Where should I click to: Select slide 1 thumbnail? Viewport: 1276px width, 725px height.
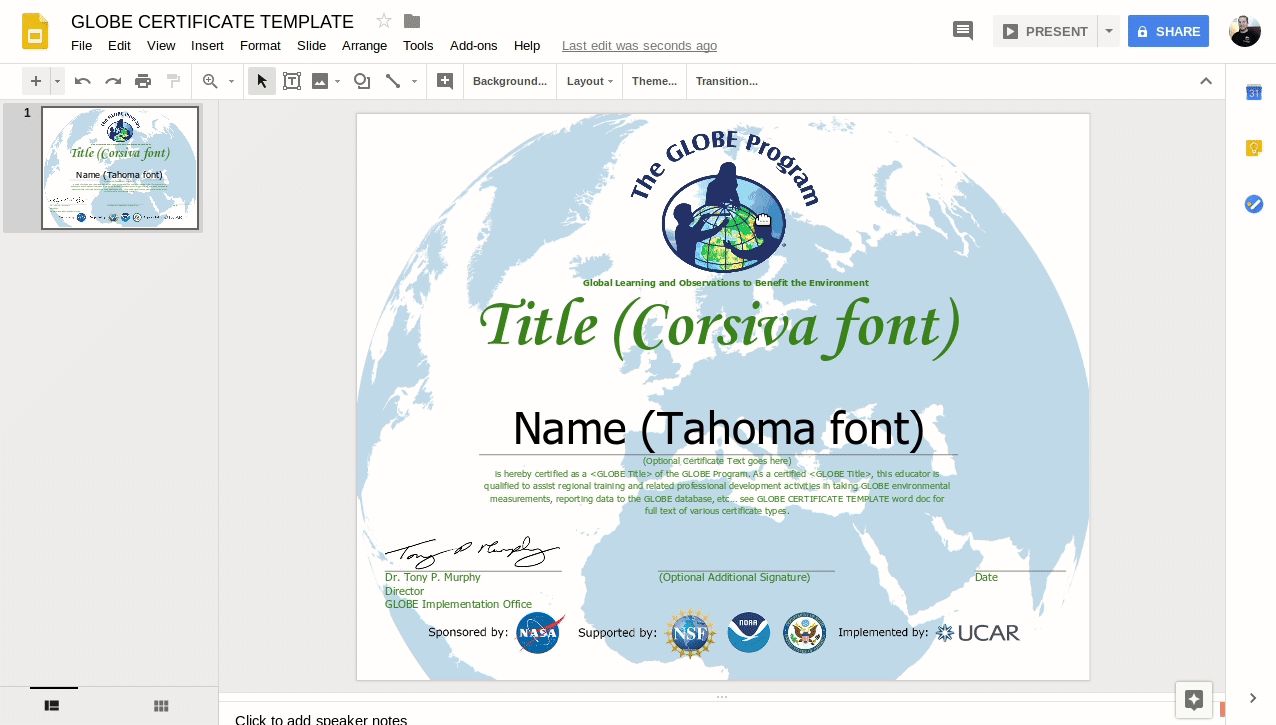pos(120,168)
